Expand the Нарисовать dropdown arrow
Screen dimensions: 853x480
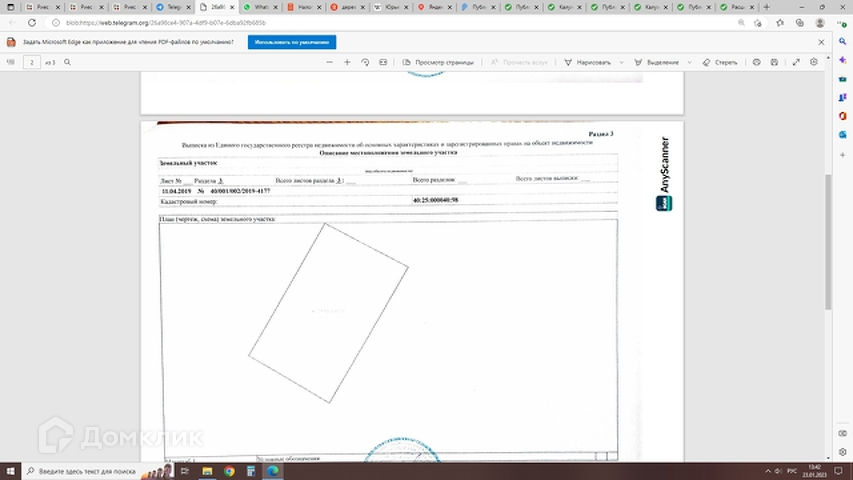(622, 62)
